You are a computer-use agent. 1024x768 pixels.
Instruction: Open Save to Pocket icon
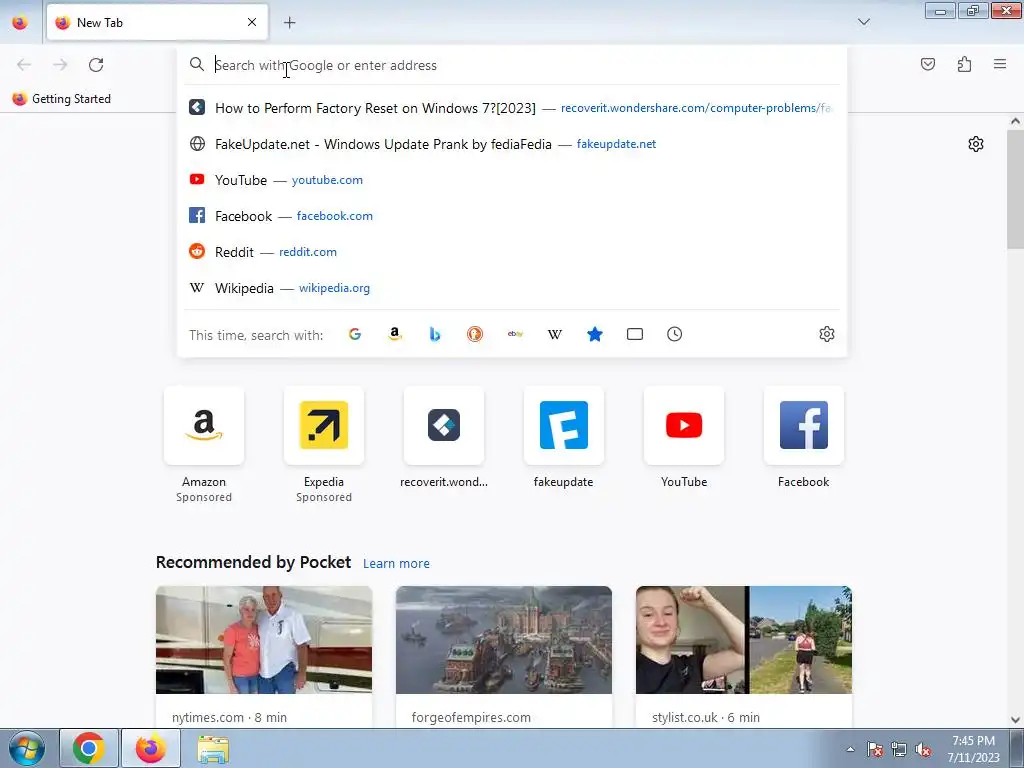coord(927,64)
